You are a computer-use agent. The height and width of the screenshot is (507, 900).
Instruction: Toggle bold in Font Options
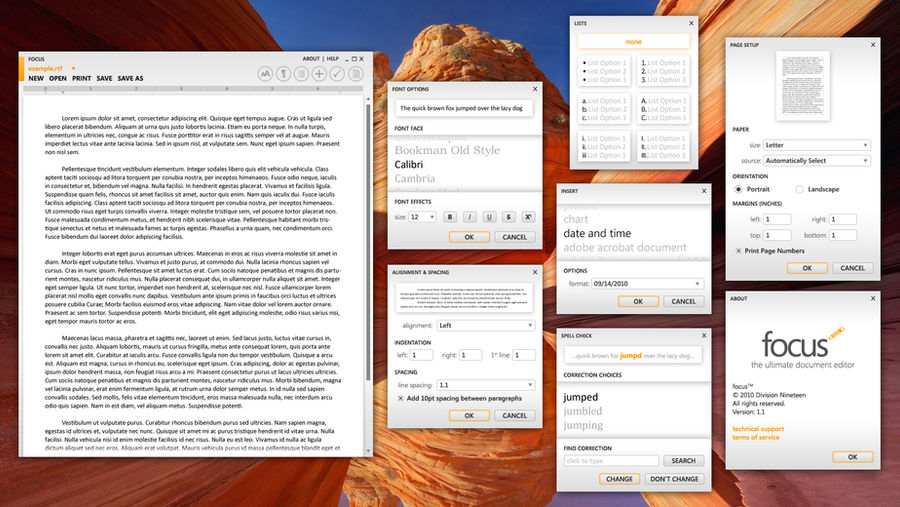[450, 217]
